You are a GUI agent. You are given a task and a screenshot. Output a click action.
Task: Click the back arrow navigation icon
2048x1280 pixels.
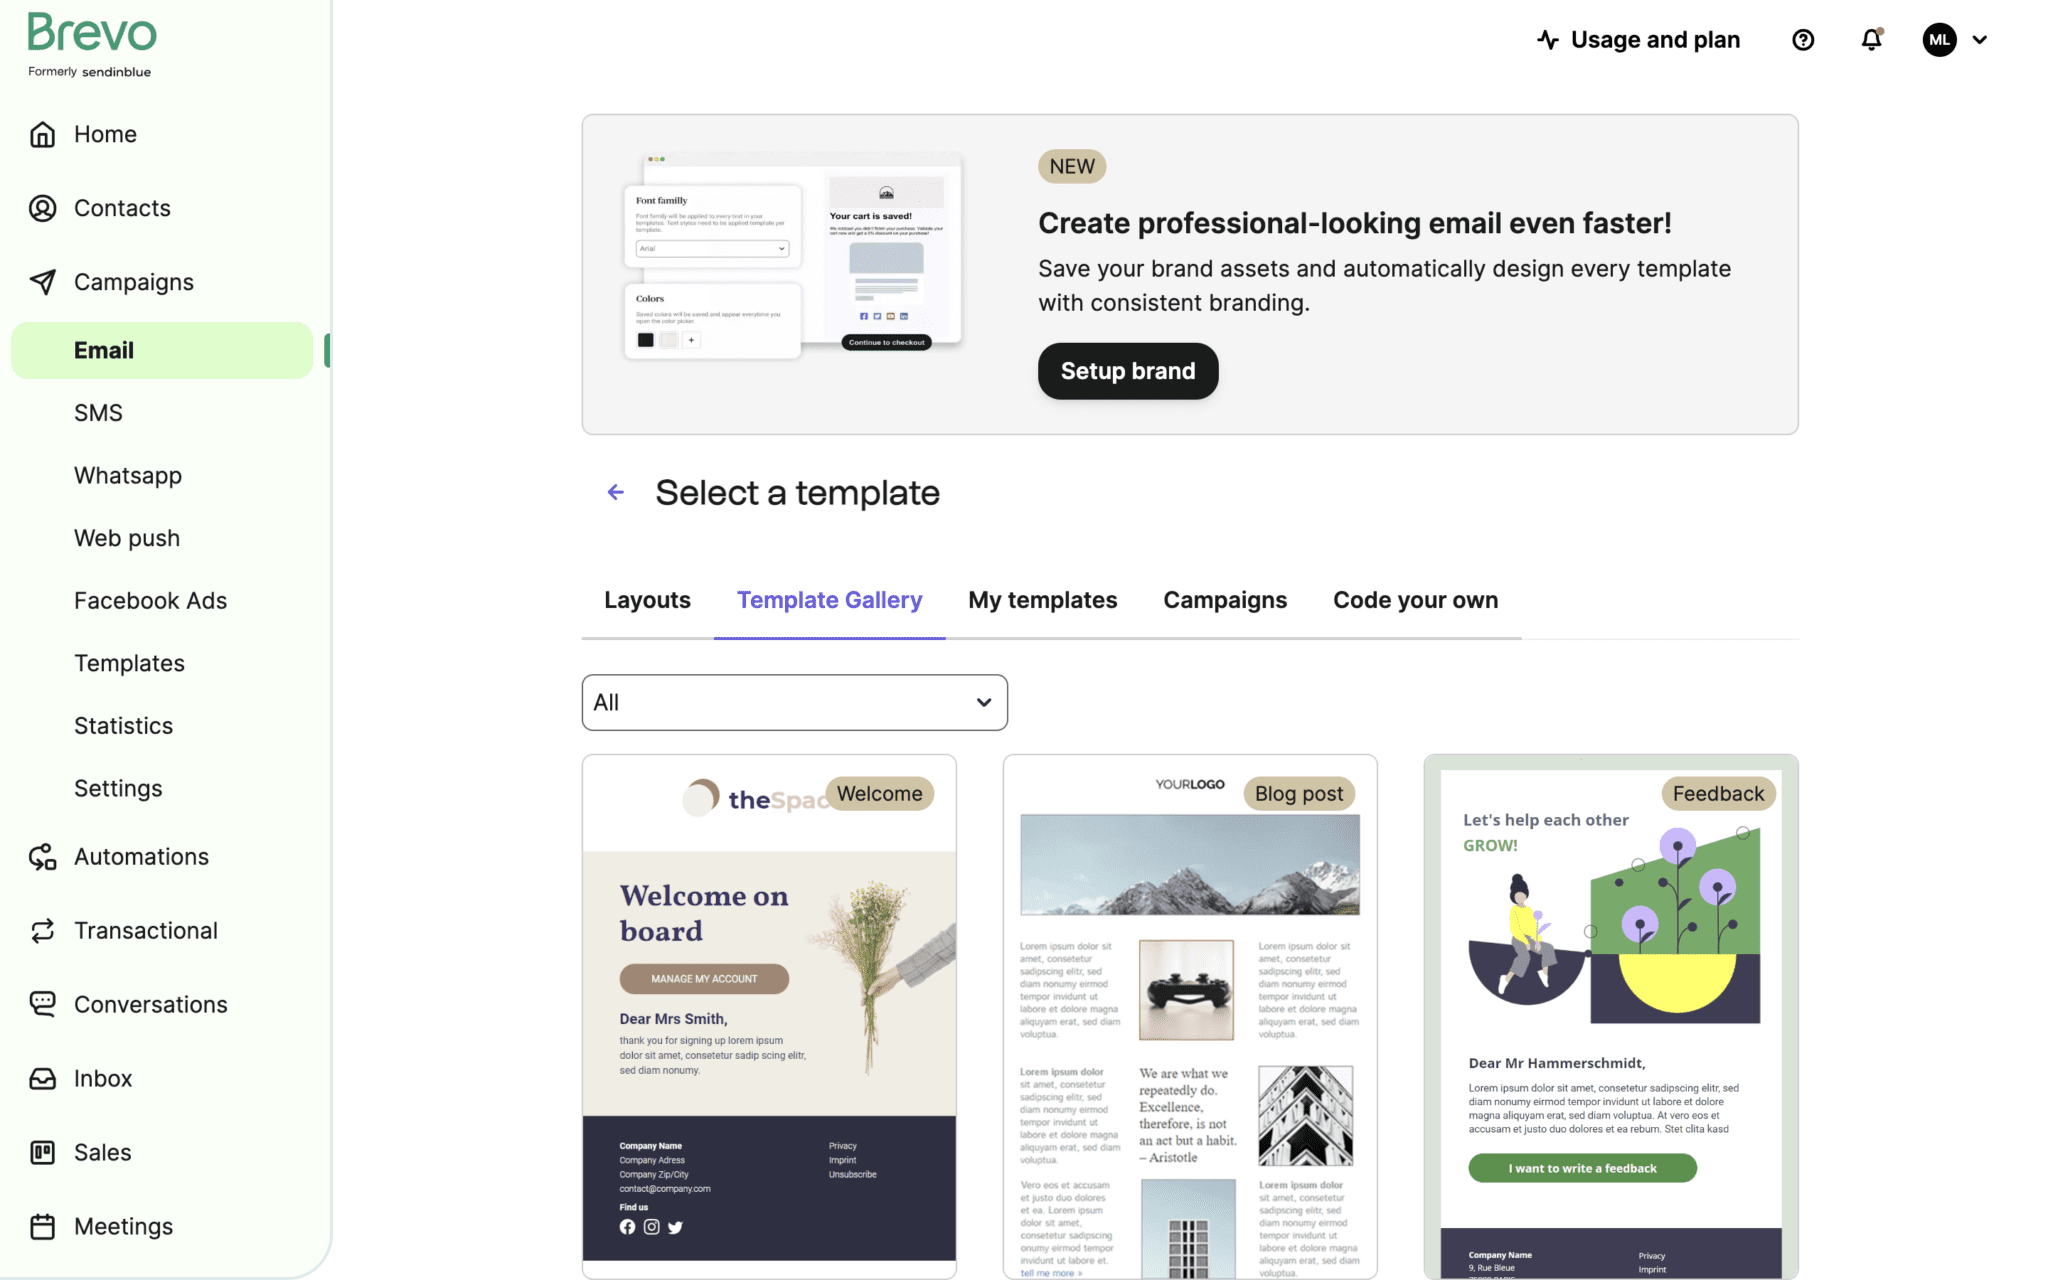tap(615, 493)
